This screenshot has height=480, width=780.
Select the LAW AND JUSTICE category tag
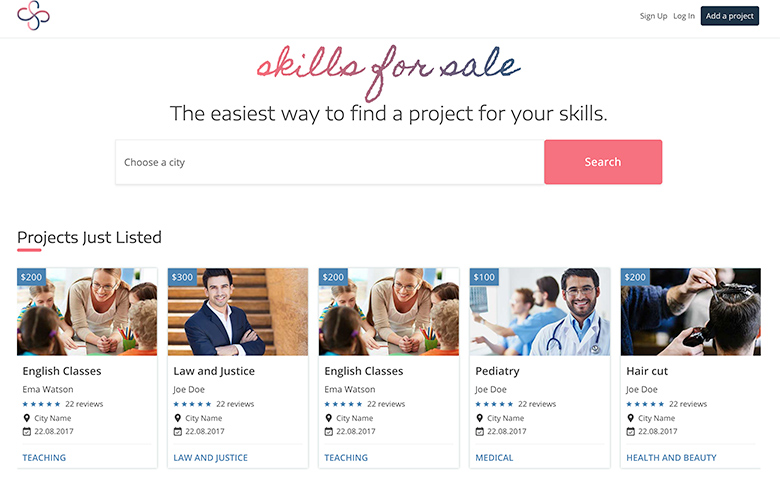[x=210, y=458]
